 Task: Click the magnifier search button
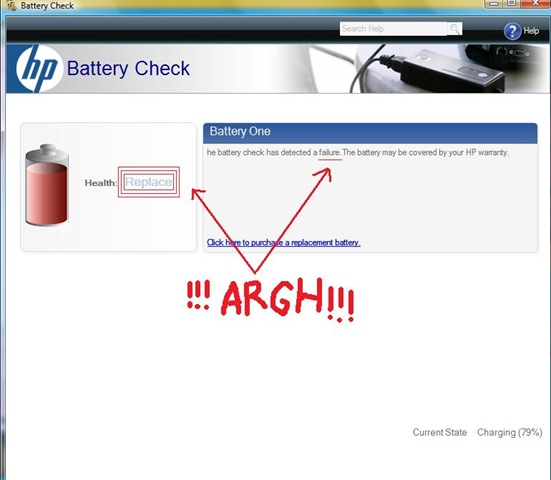pyautogui.click(x=454, y=29)
